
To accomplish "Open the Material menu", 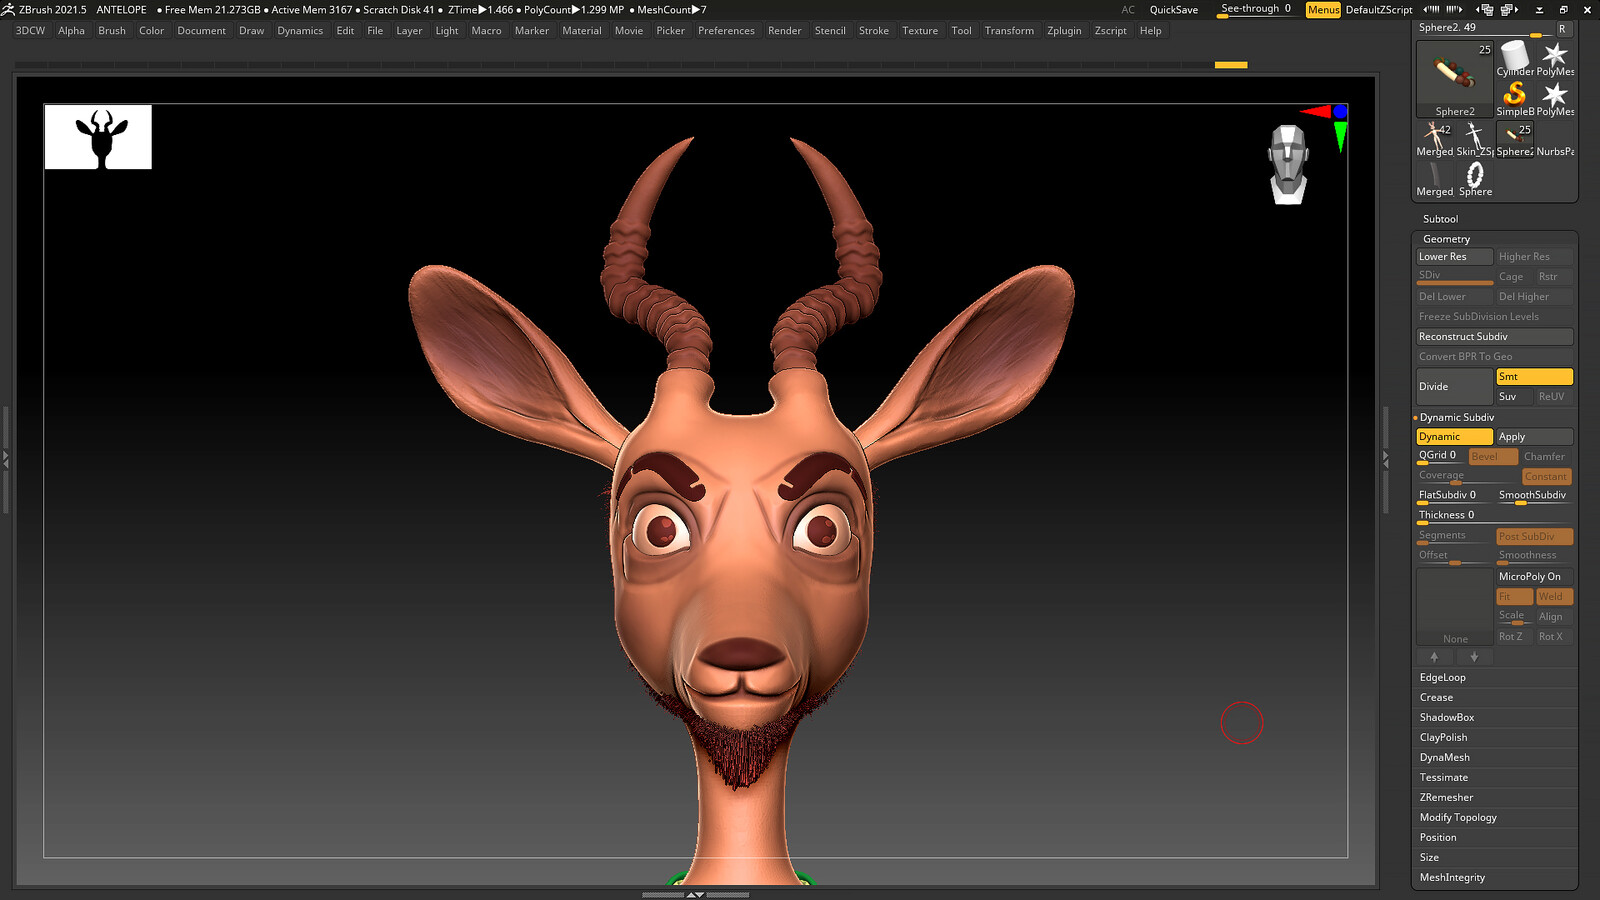I will (x=582, y=31).
